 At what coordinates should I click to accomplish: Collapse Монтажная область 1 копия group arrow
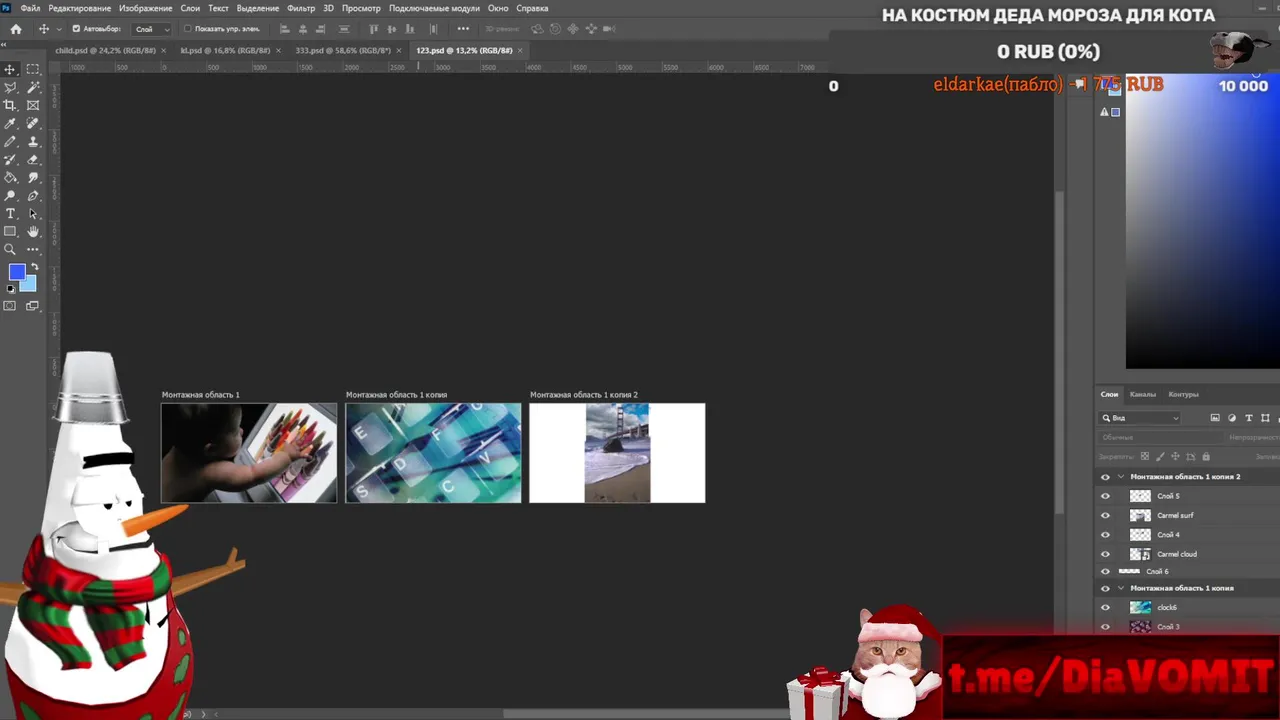pyautogui.click(x=1121, y=588)
